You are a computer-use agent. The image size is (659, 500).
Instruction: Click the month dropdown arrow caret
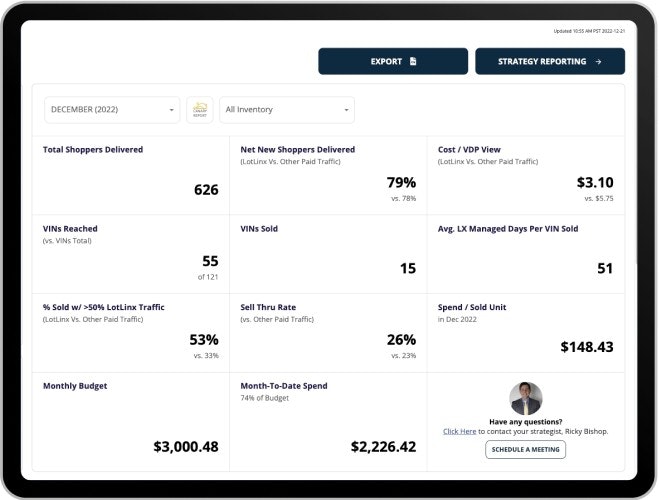(171, 110)
